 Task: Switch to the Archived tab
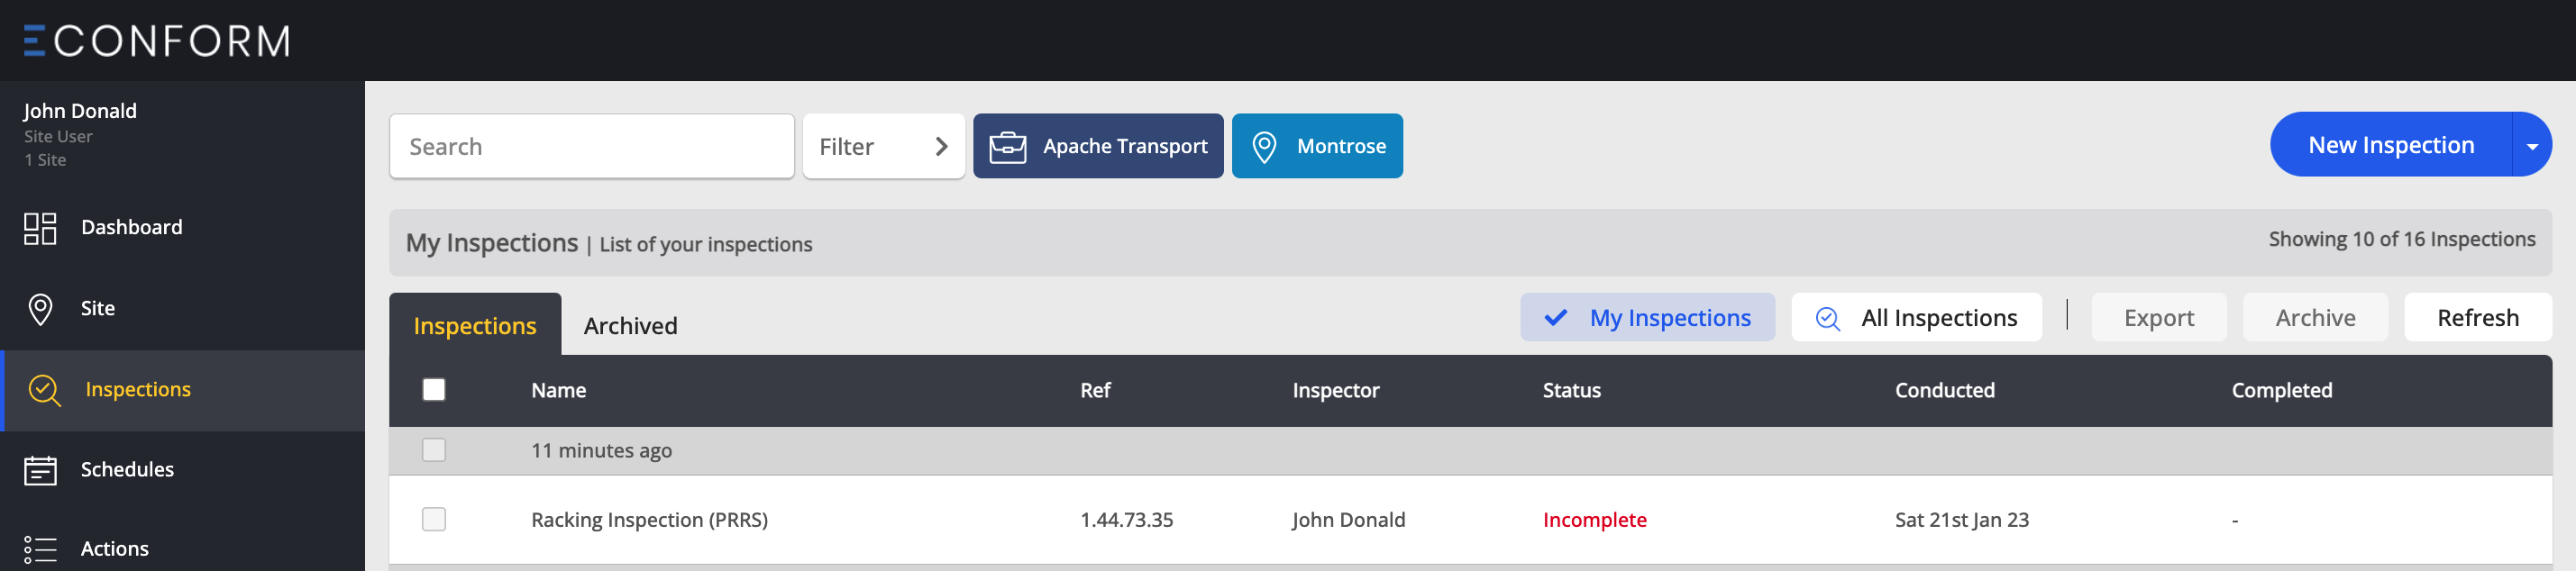click(x=630, y=326)
